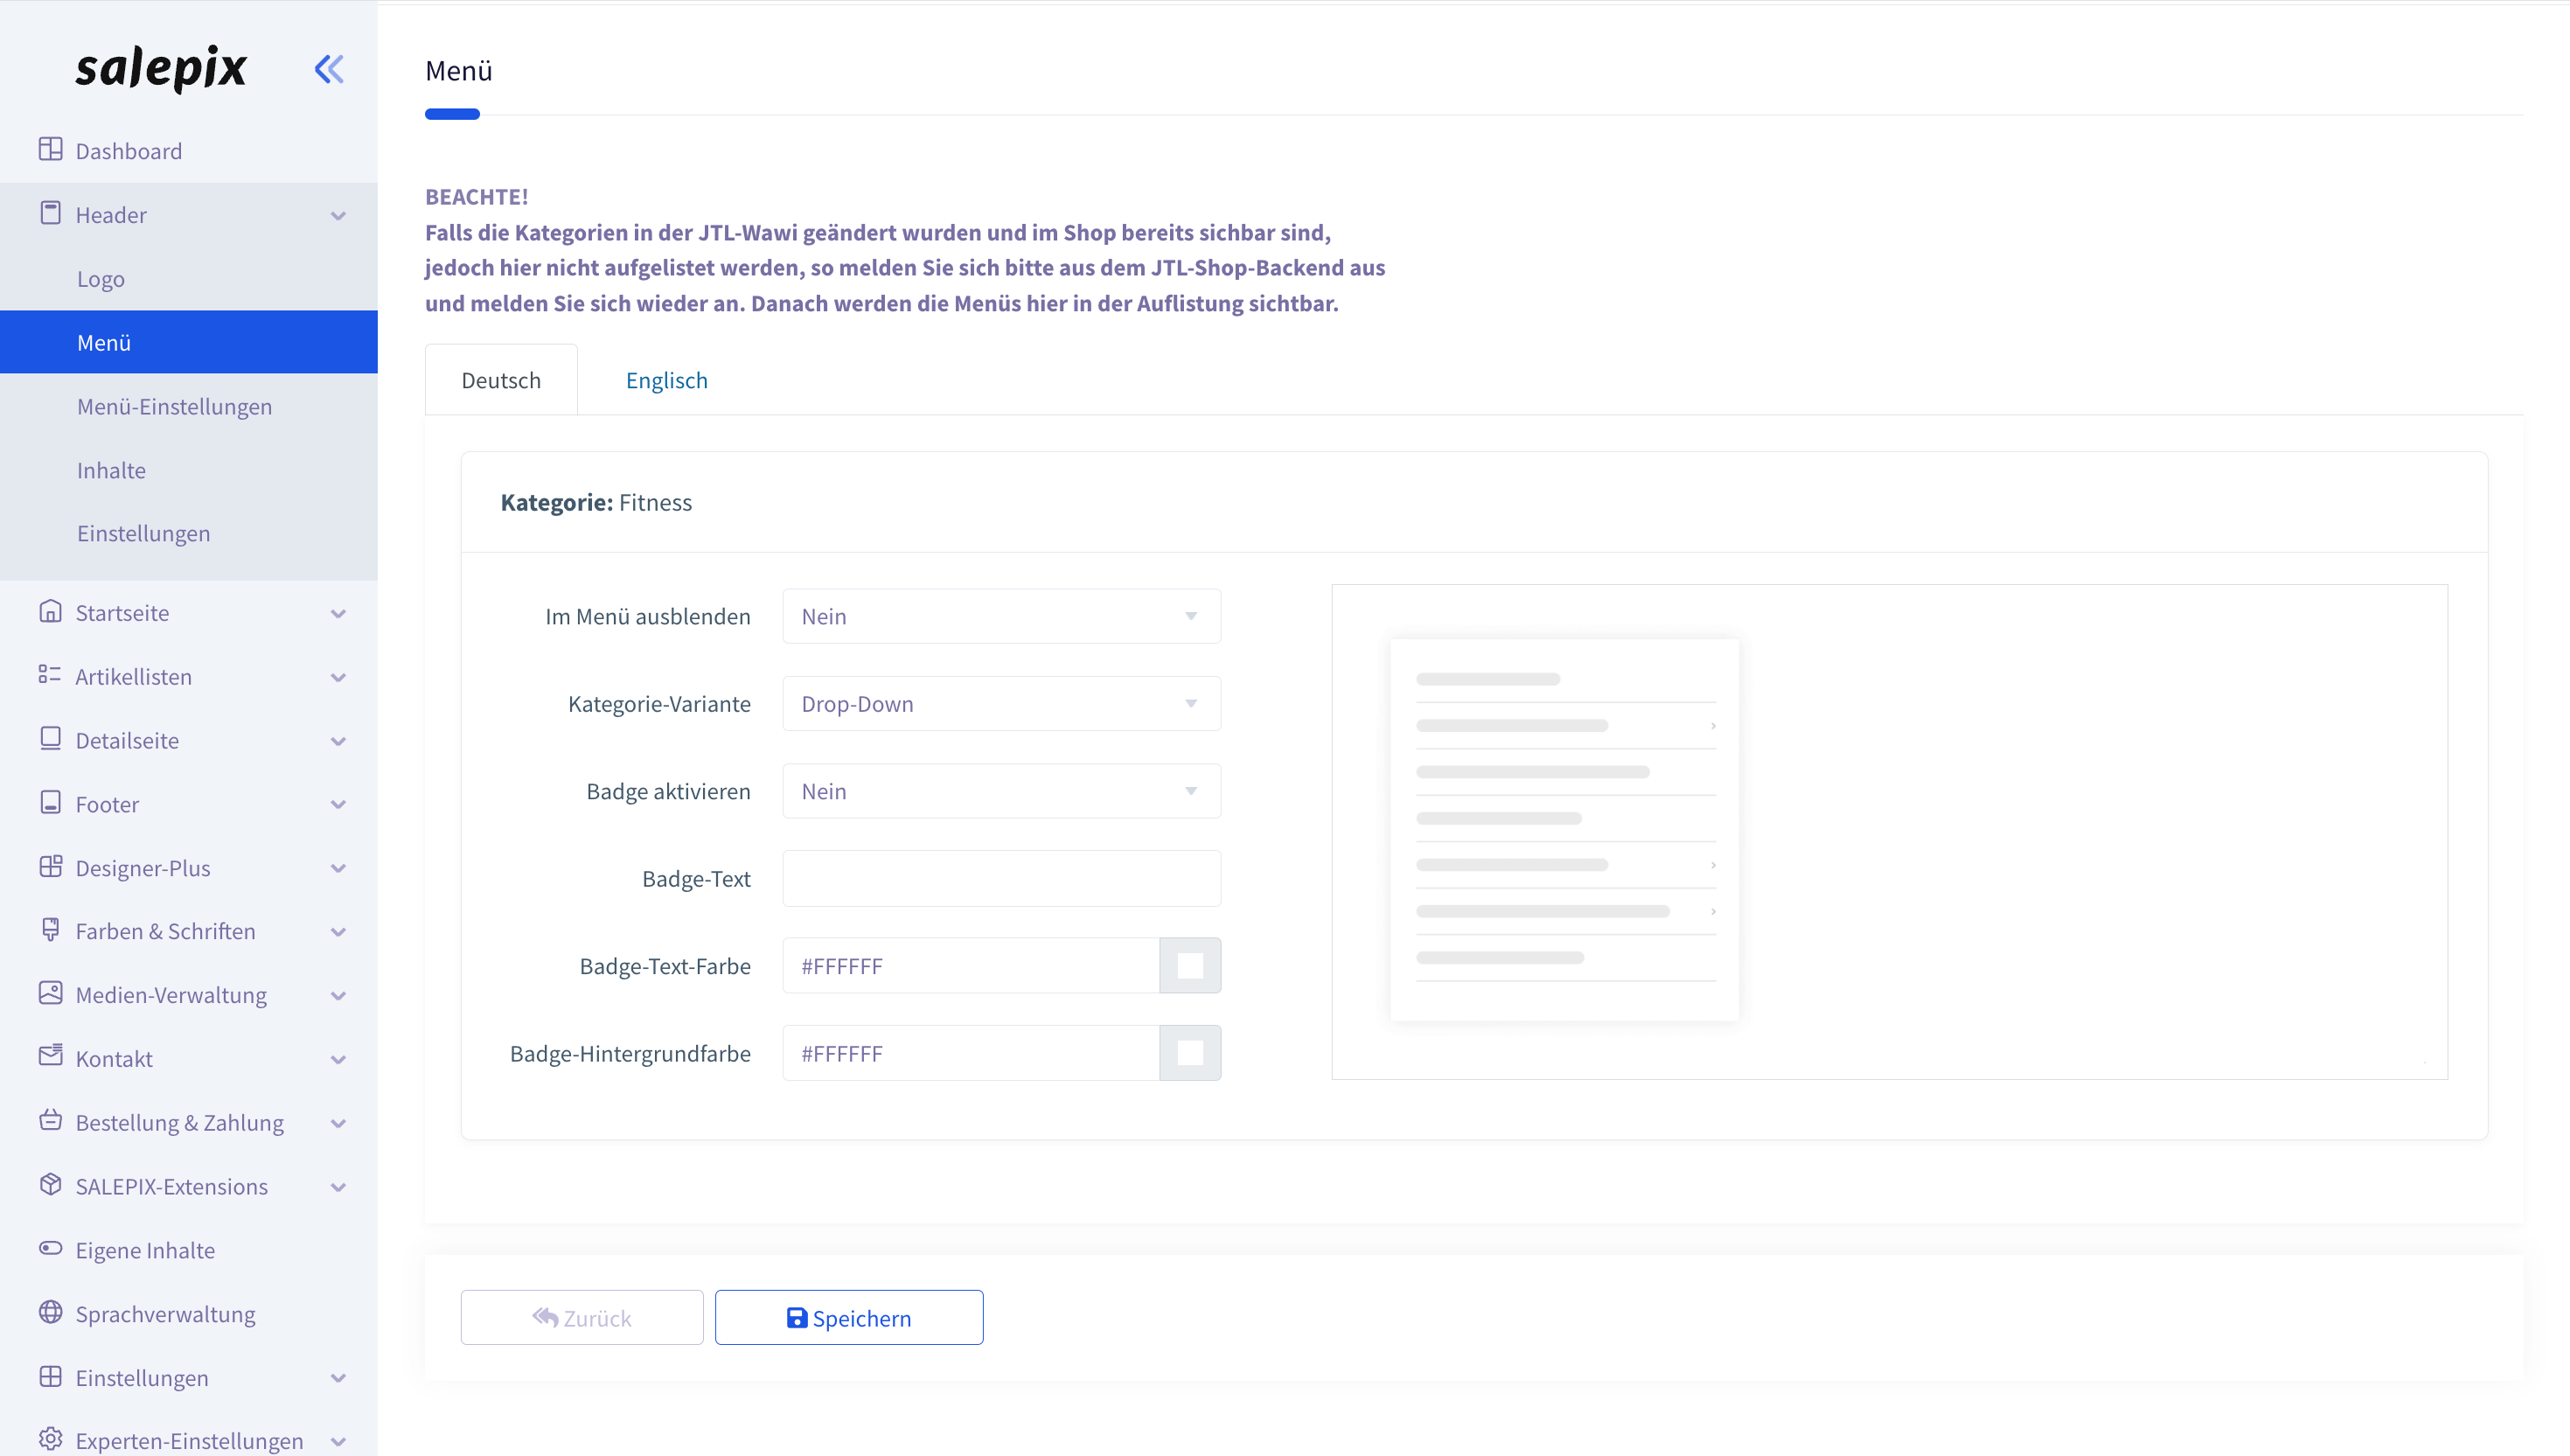
Task: Click the Einstellungen grid icon at bottom
Action: [x=50, y=1377]
